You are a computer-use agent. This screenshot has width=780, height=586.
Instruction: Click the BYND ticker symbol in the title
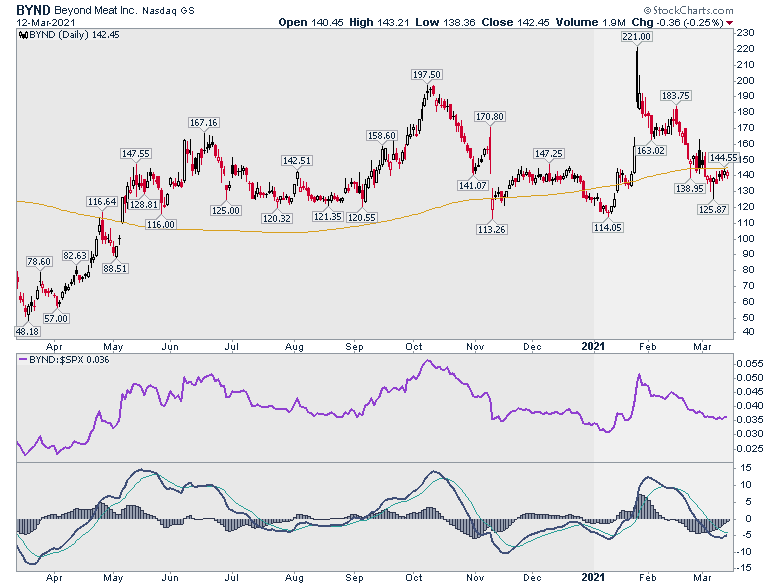coord(33,10)
